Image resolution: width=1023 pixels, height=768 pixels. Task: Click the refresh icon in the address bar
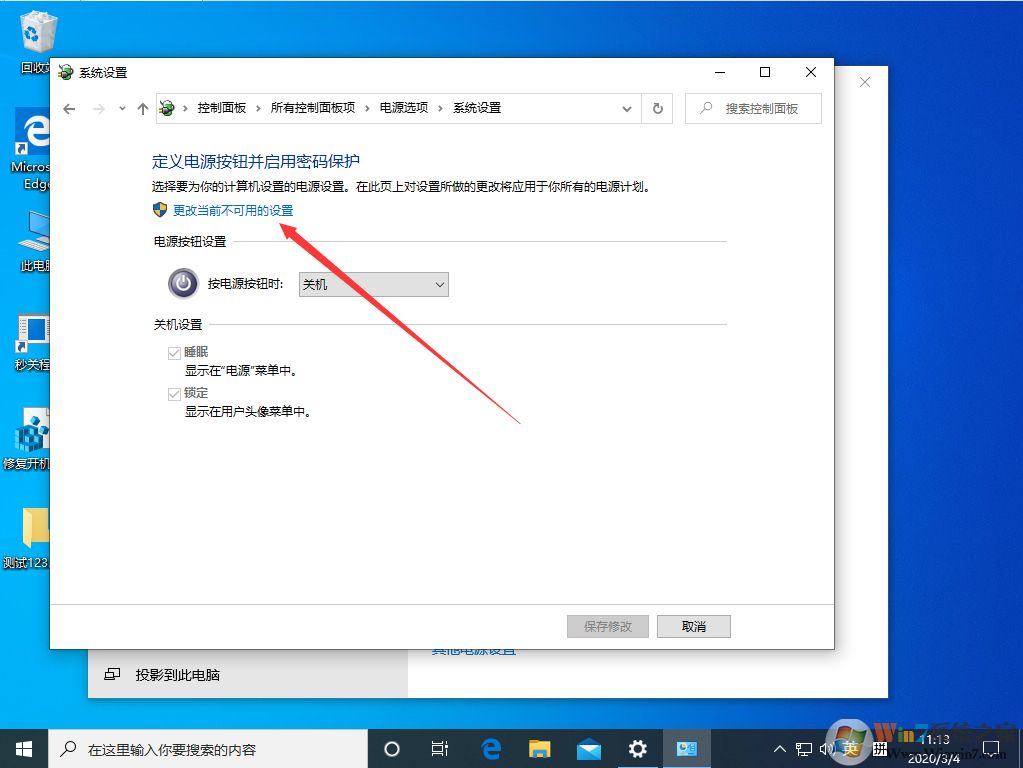tap(657, 108)
